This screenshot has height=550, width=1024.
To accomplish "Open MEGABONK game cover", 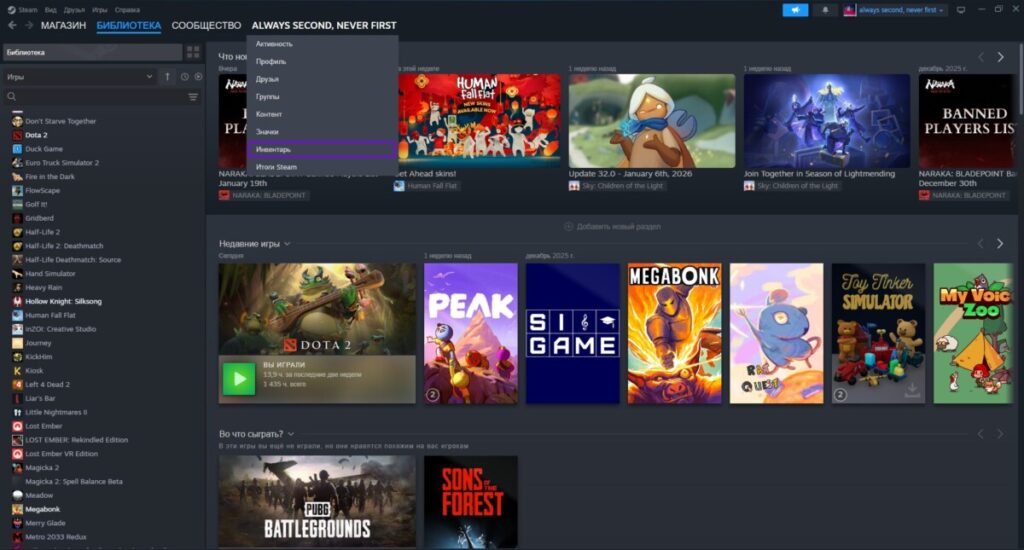I will point(675,333).
